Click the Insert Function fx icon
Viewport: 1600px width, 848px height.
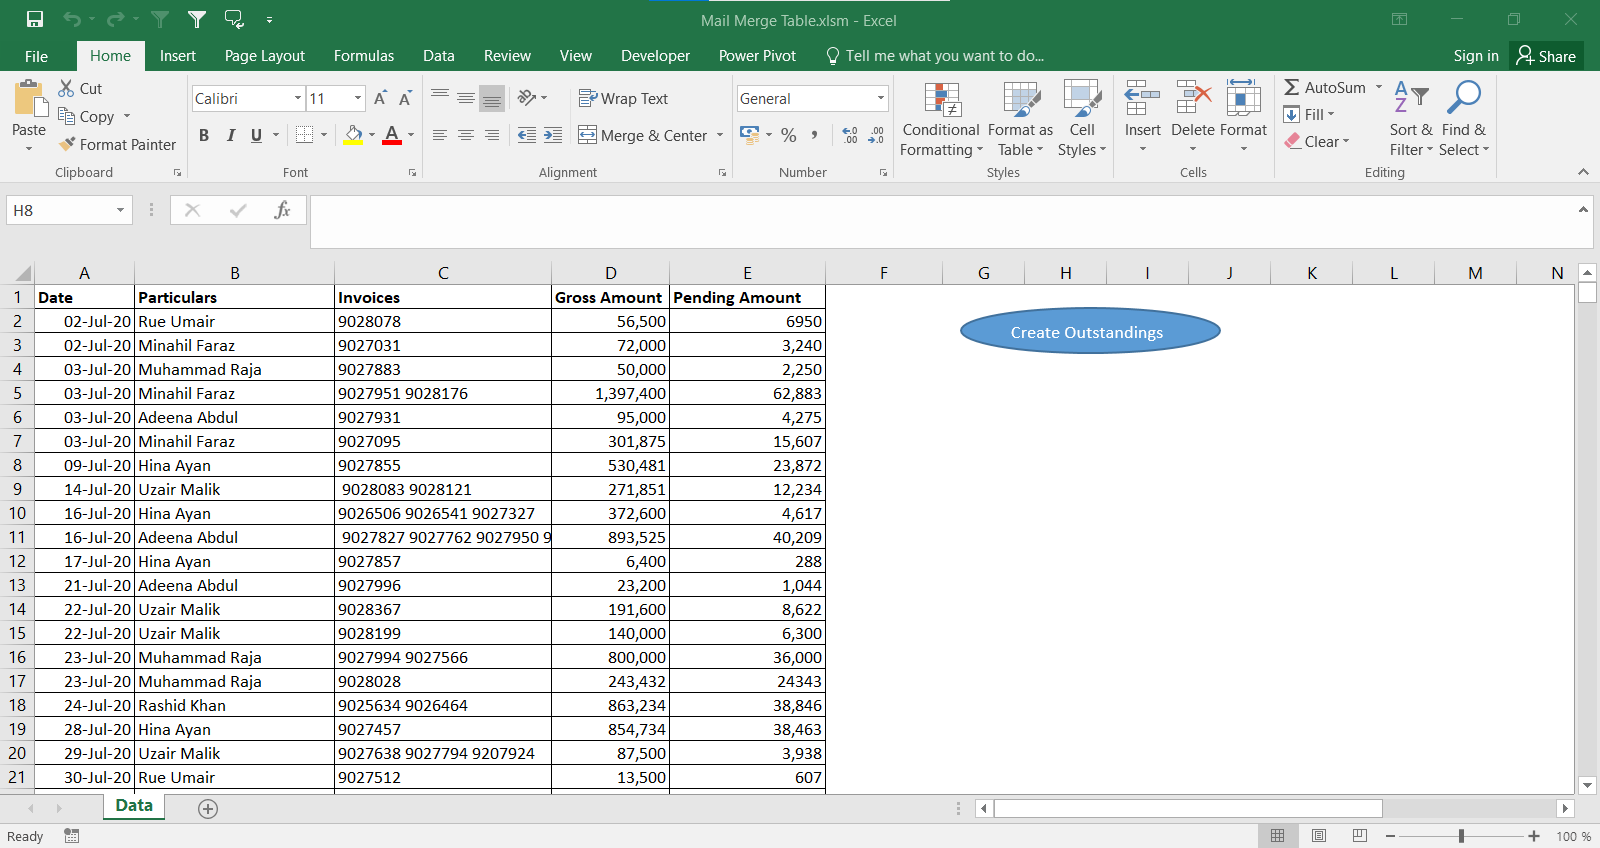[x=283, y=210]
